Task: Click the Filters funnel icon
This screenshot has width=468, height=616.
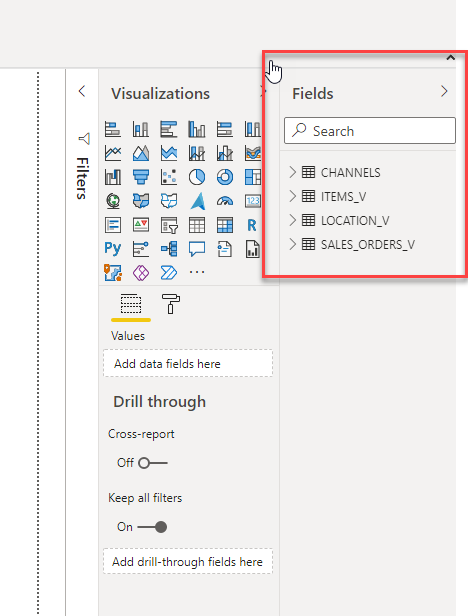Action: [84, 138]
